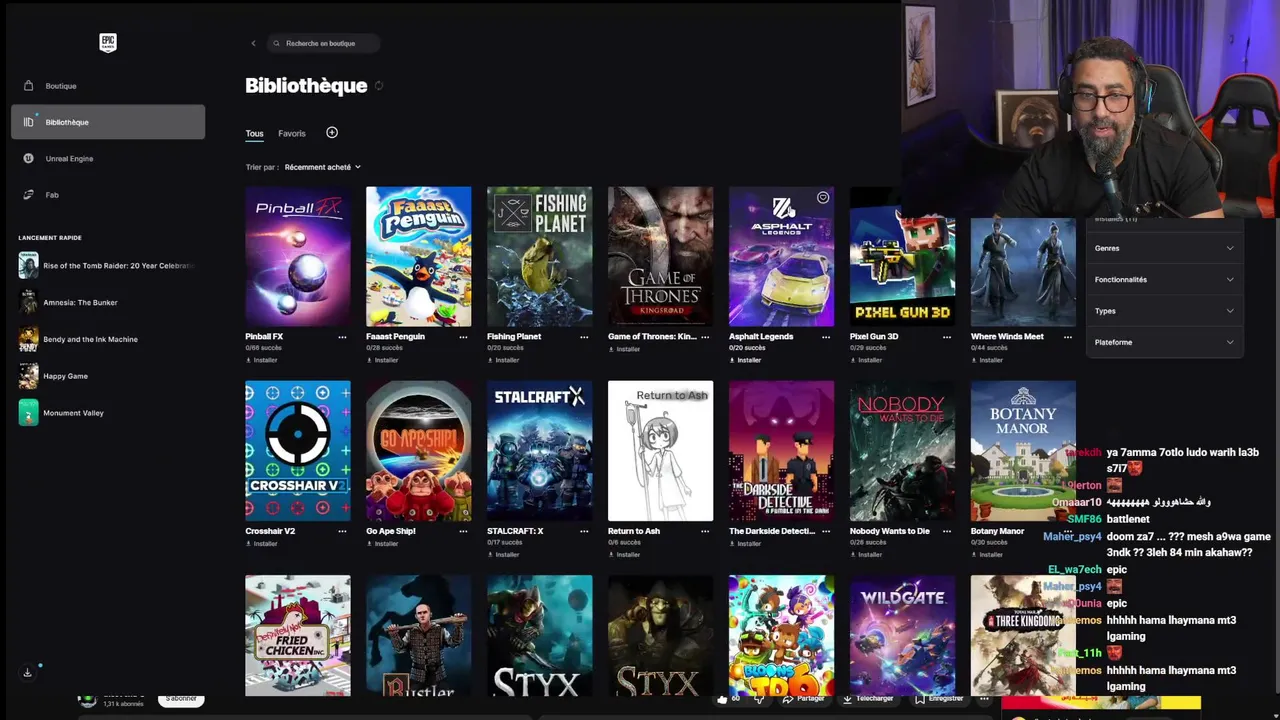Expand the Types filter
Viewport: 1280px width, 720px height.
(x=1164, y=311)
